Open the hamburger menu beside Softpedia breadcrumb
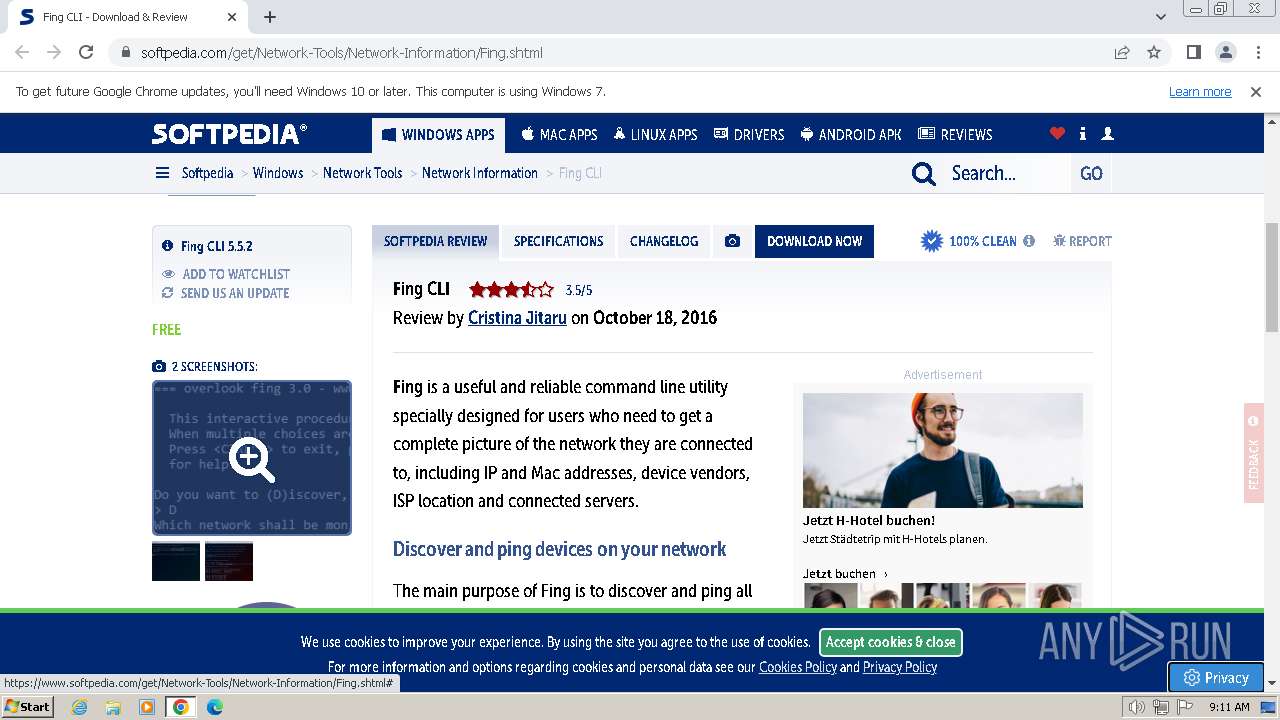The width and height of the screenshot is (1280, 720). coord(162,173)
